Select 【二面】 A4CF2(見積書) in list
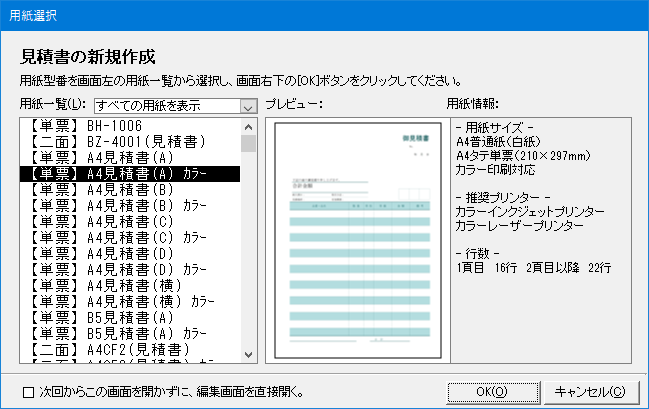The height and width of the screenshot is (409, 649). (x=130, y=350)
